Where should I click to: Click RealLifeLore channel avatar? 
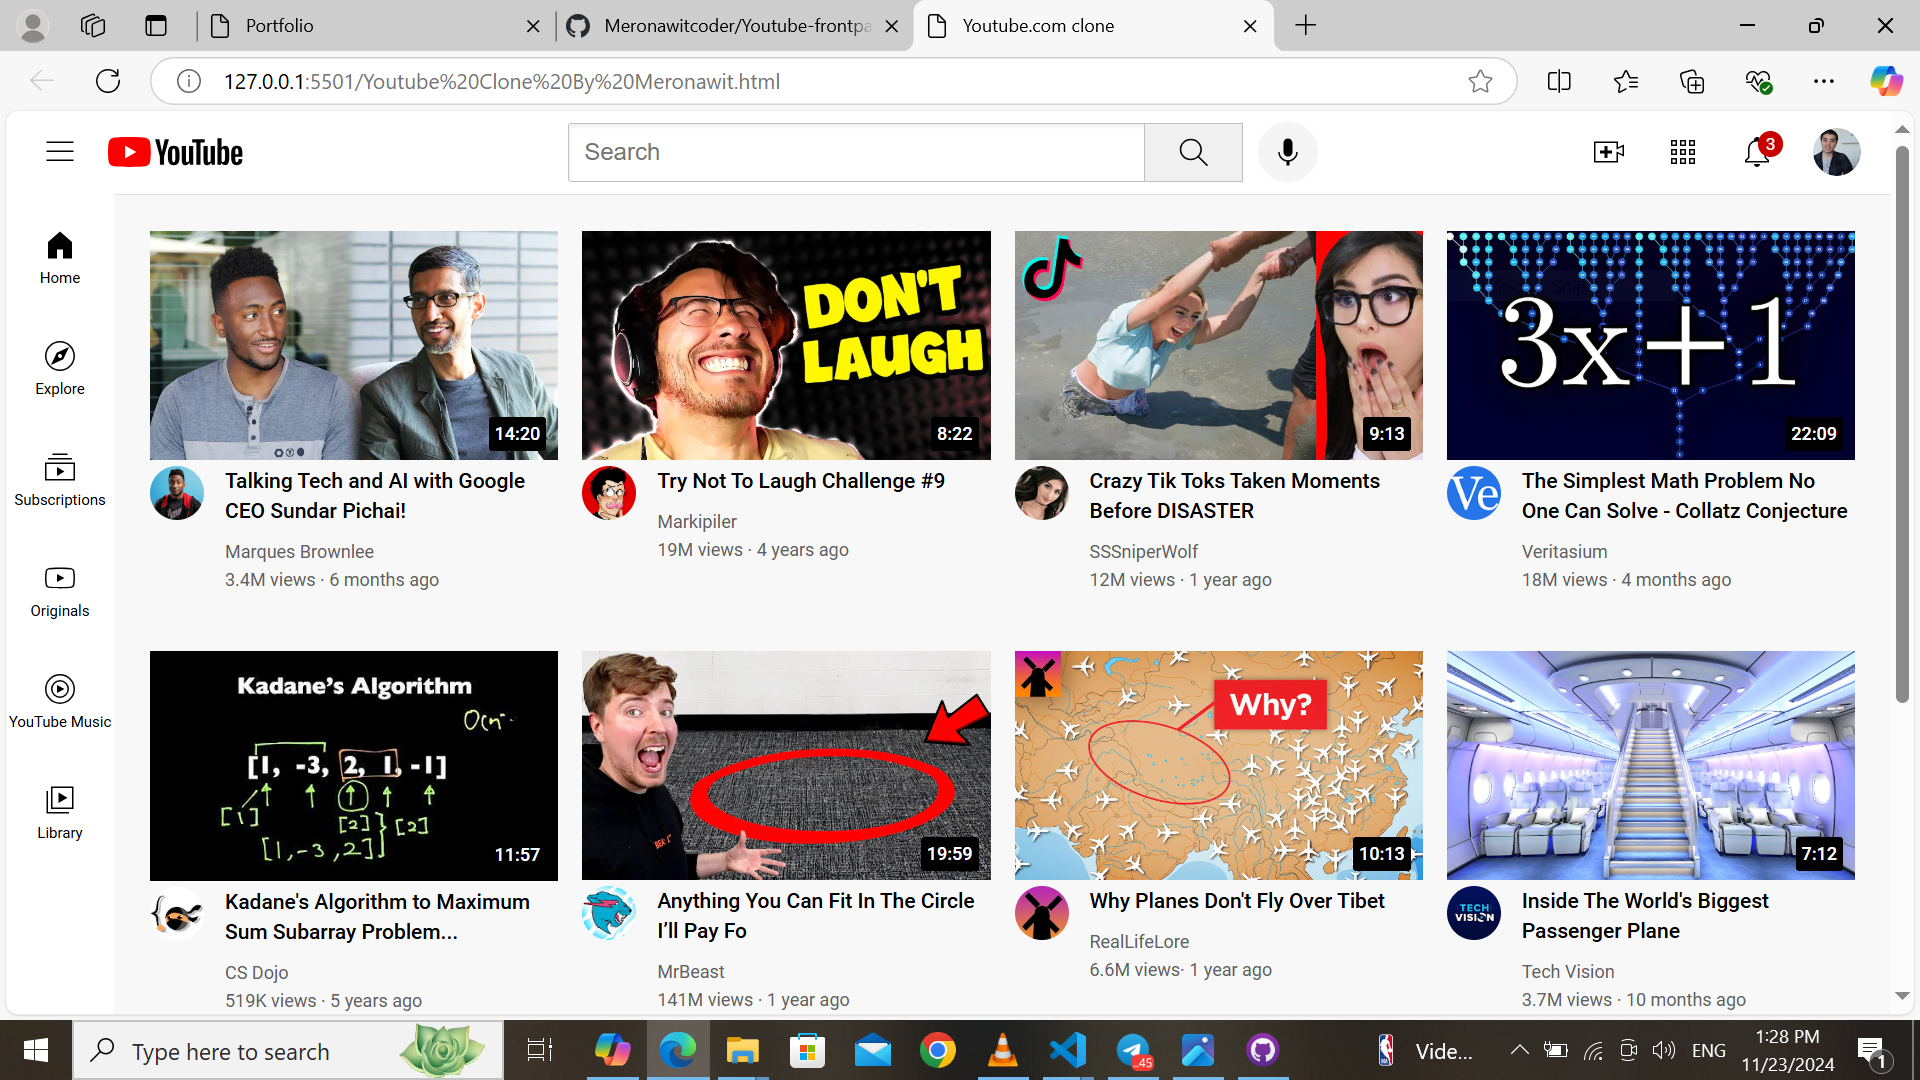1041,913
